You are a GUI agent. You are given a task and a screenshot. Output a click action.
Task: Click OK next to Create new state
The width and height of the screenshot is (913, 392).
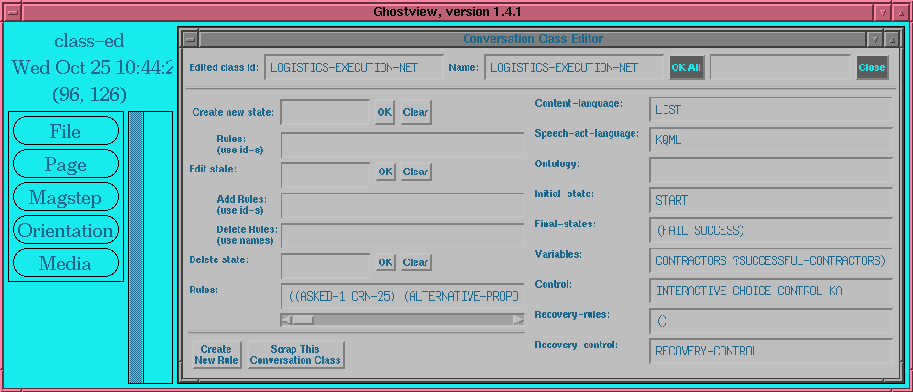click(385, 112)
